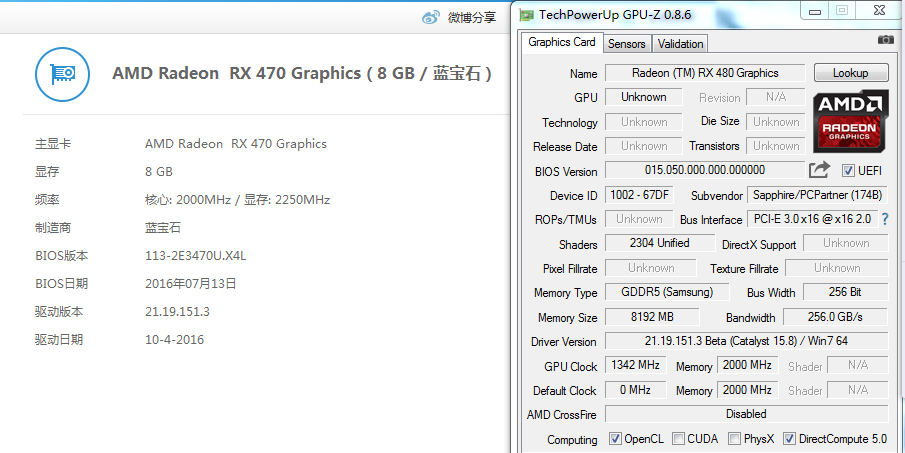Image resolution: width=905 pixels, height=453 pixels.
Task: Click the Bandwidth 256.0 GB/s field
Action: point(835,317)
